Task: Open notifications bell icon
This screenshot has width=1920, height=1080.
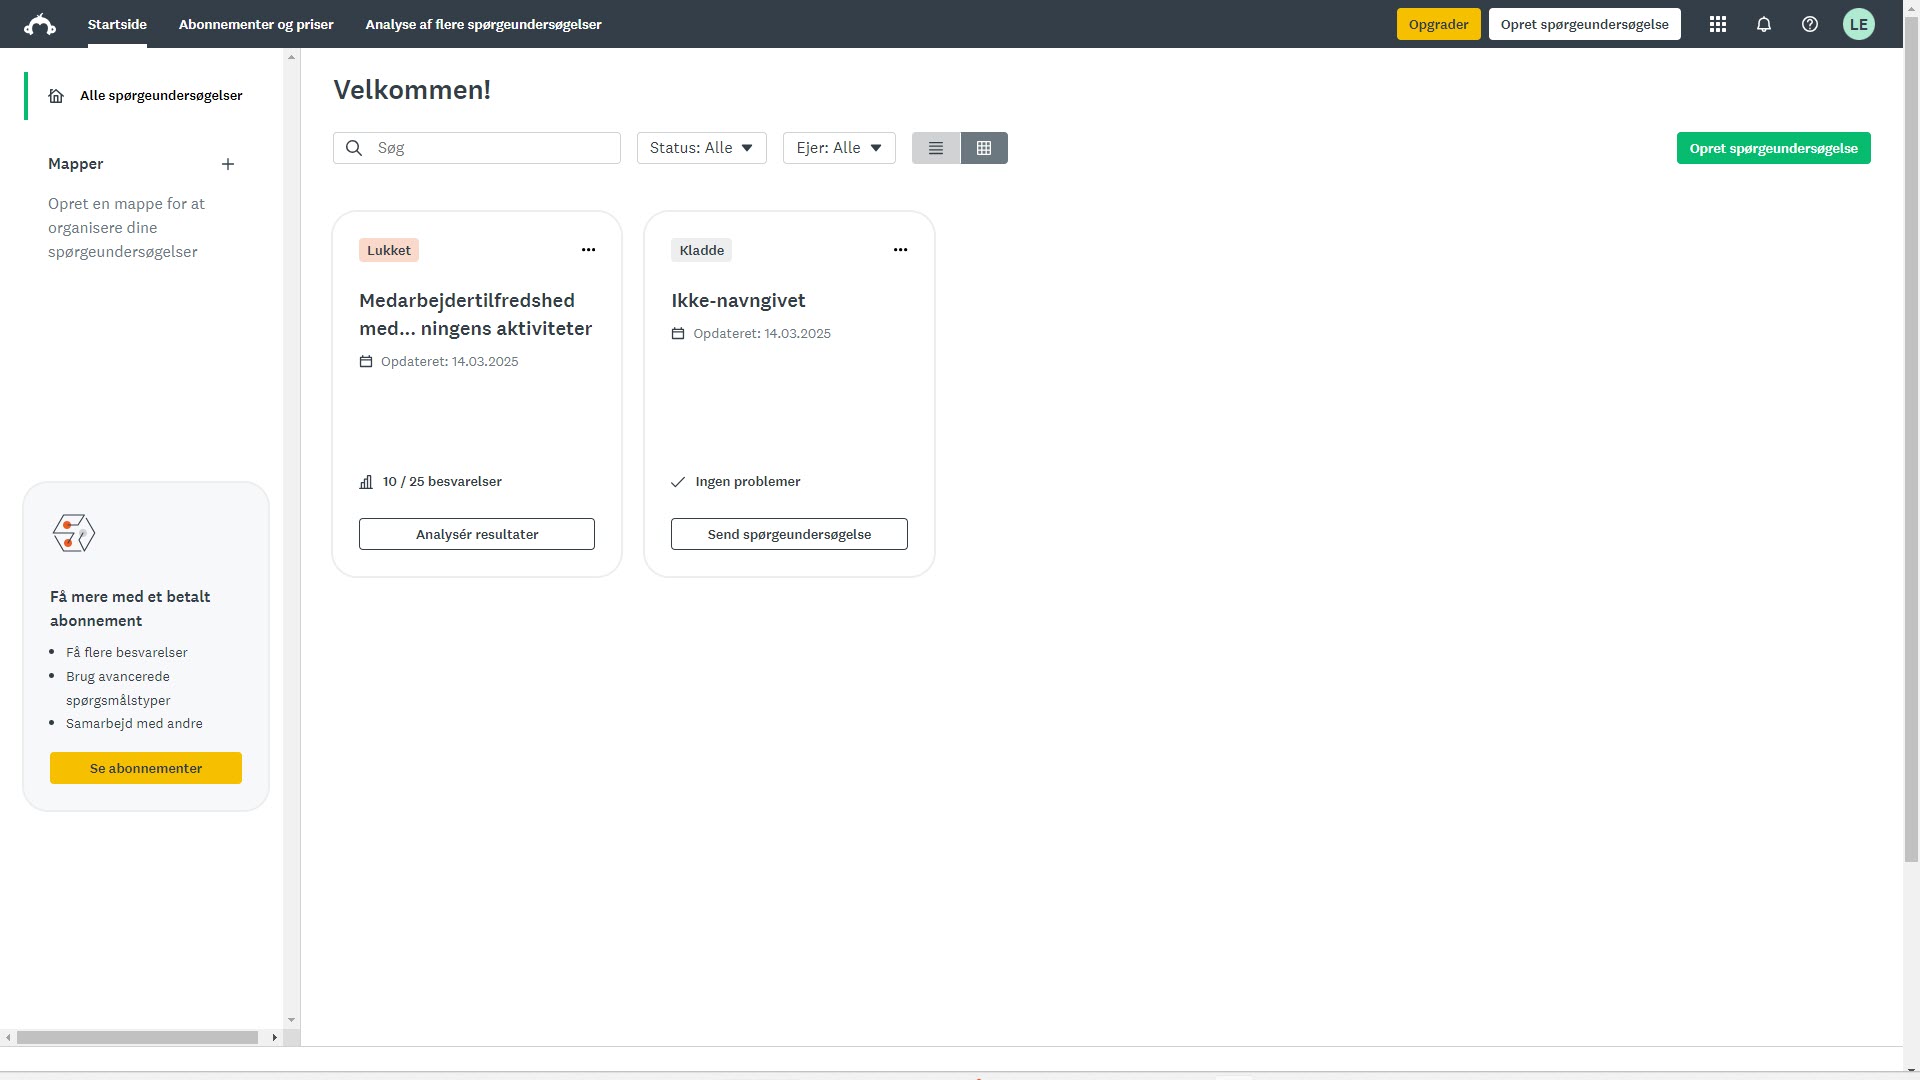Action: click(1764, 25)
